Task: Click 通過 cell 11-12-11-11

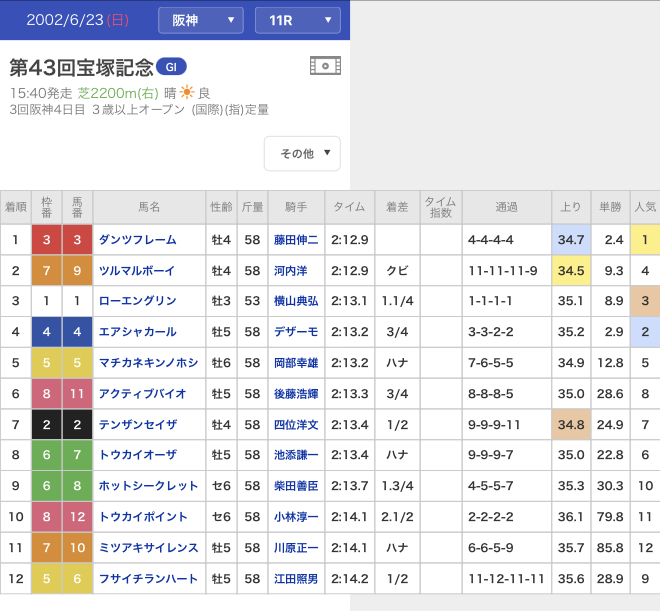Action: [506, 579]
